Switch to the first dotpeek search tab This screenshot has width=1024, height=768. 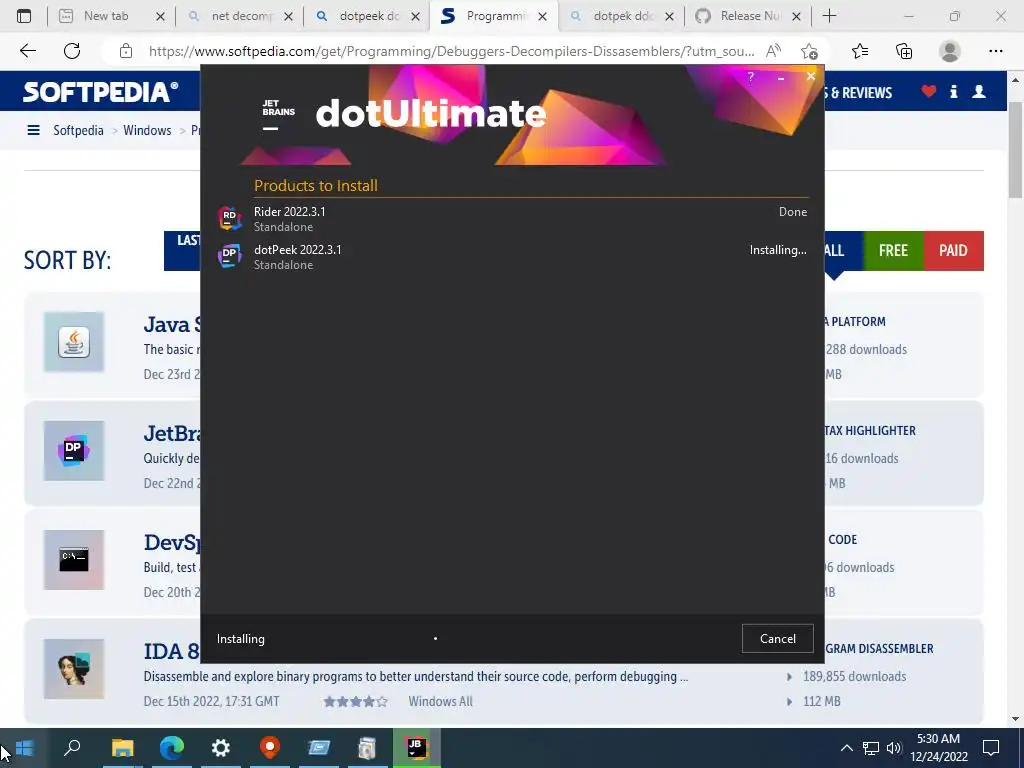368,16
